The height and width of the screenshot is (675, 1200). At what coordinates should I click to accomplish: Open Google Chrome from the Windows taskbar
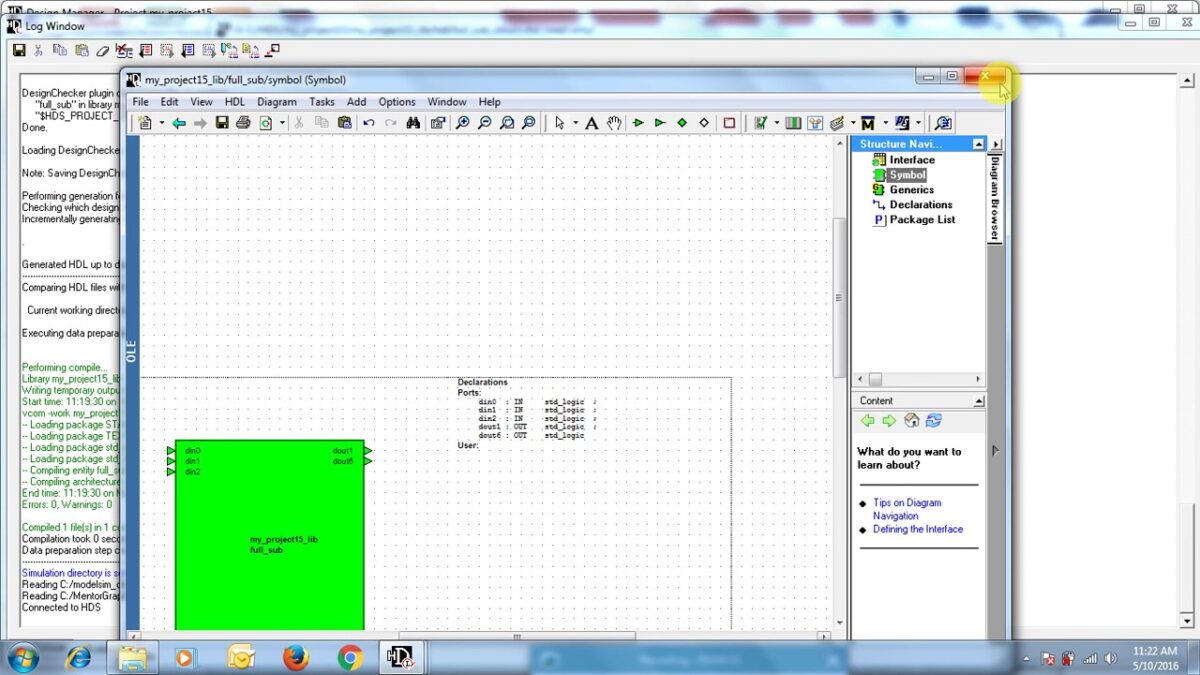(349, 657)
